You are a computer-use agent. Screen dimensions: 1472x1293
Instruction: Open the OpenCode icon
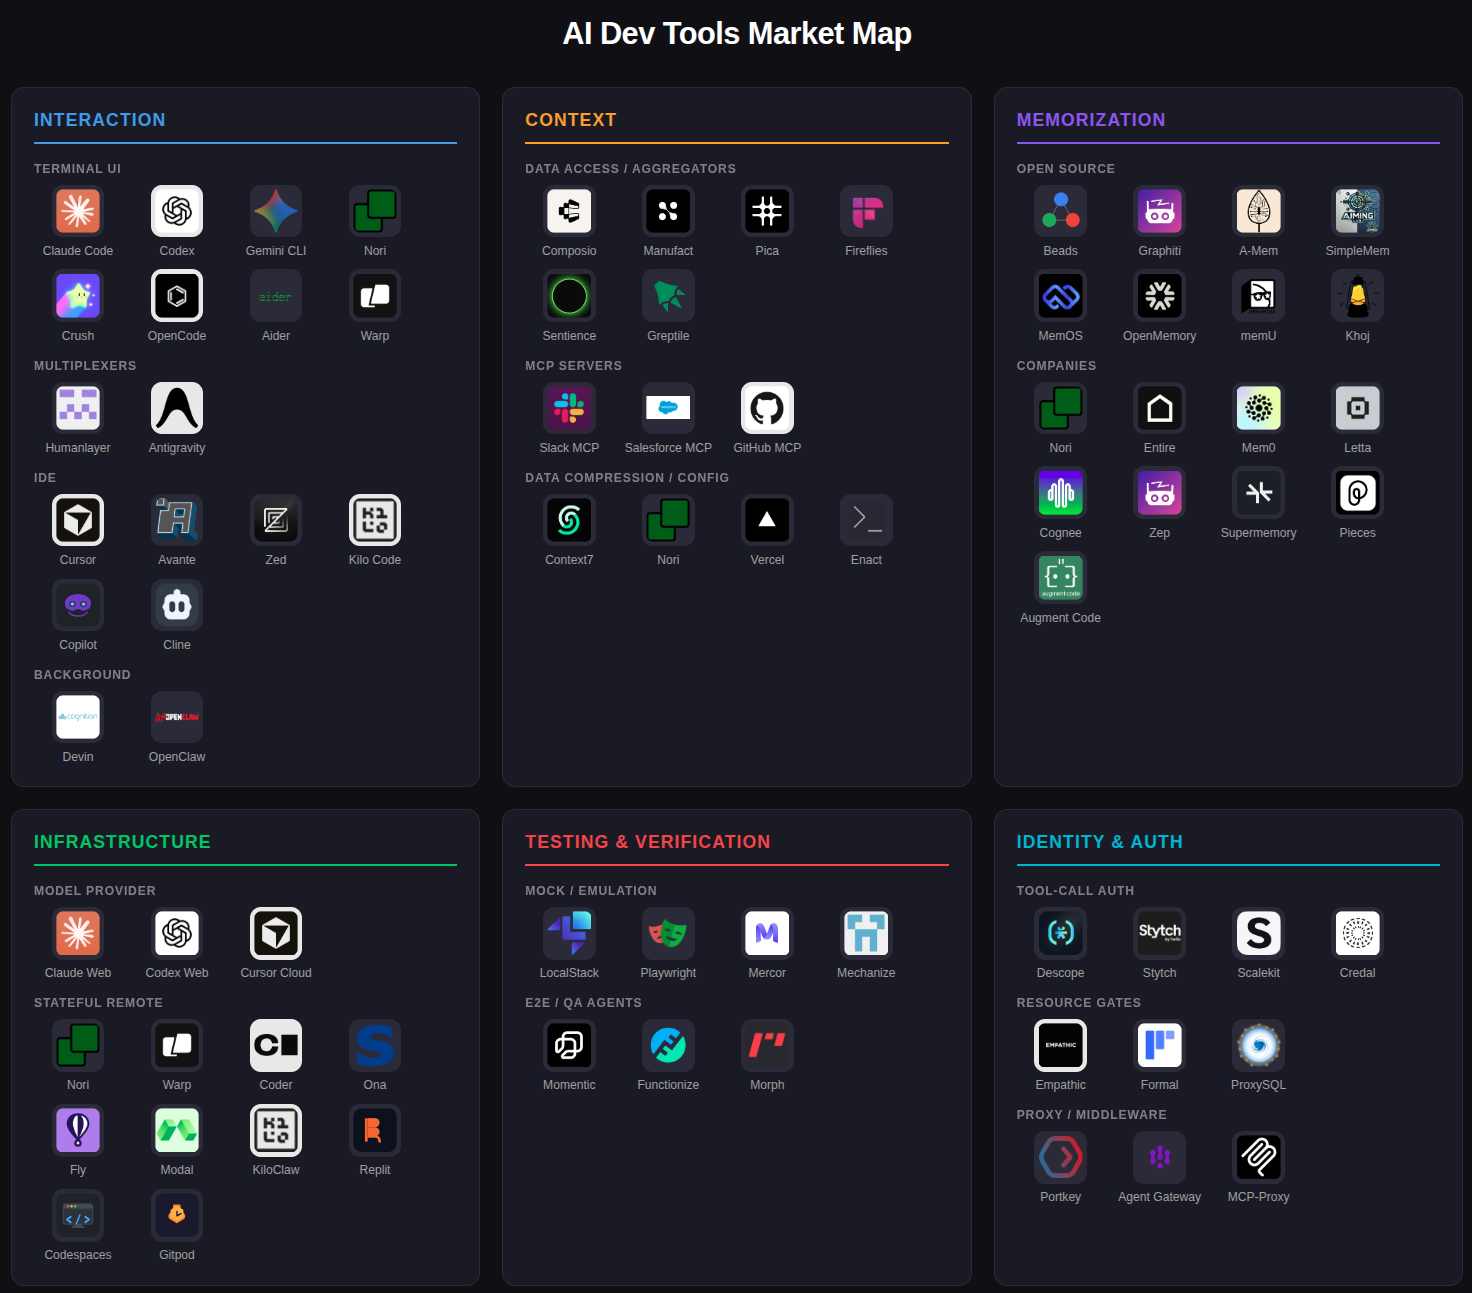[x=177, y=296]
